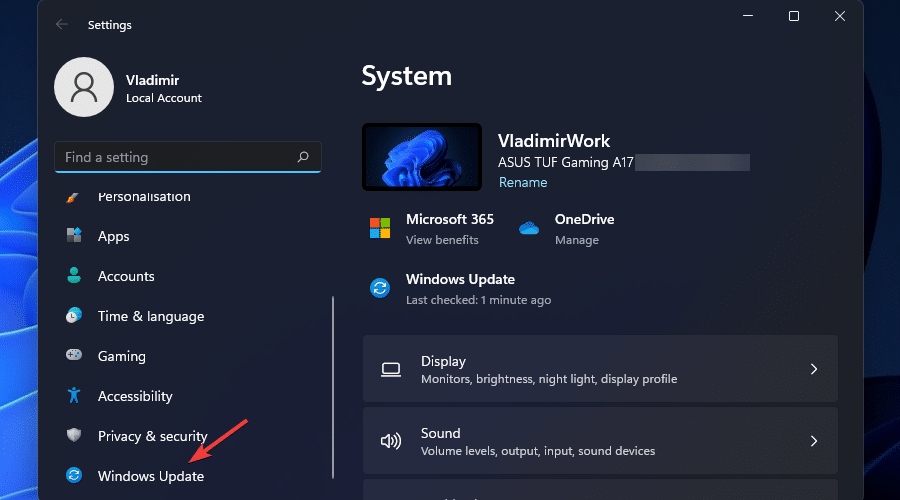The image size is (900, 500).
Task: Click the sidebar vertical scrollbar
Action: click(333, 387)
